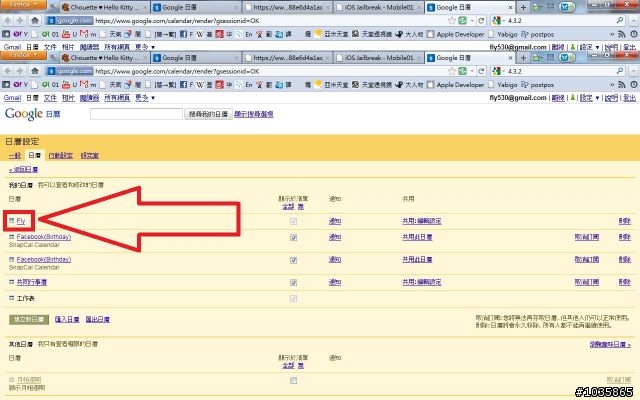Click 刪除 in the Fly row

tap(624, 221)
